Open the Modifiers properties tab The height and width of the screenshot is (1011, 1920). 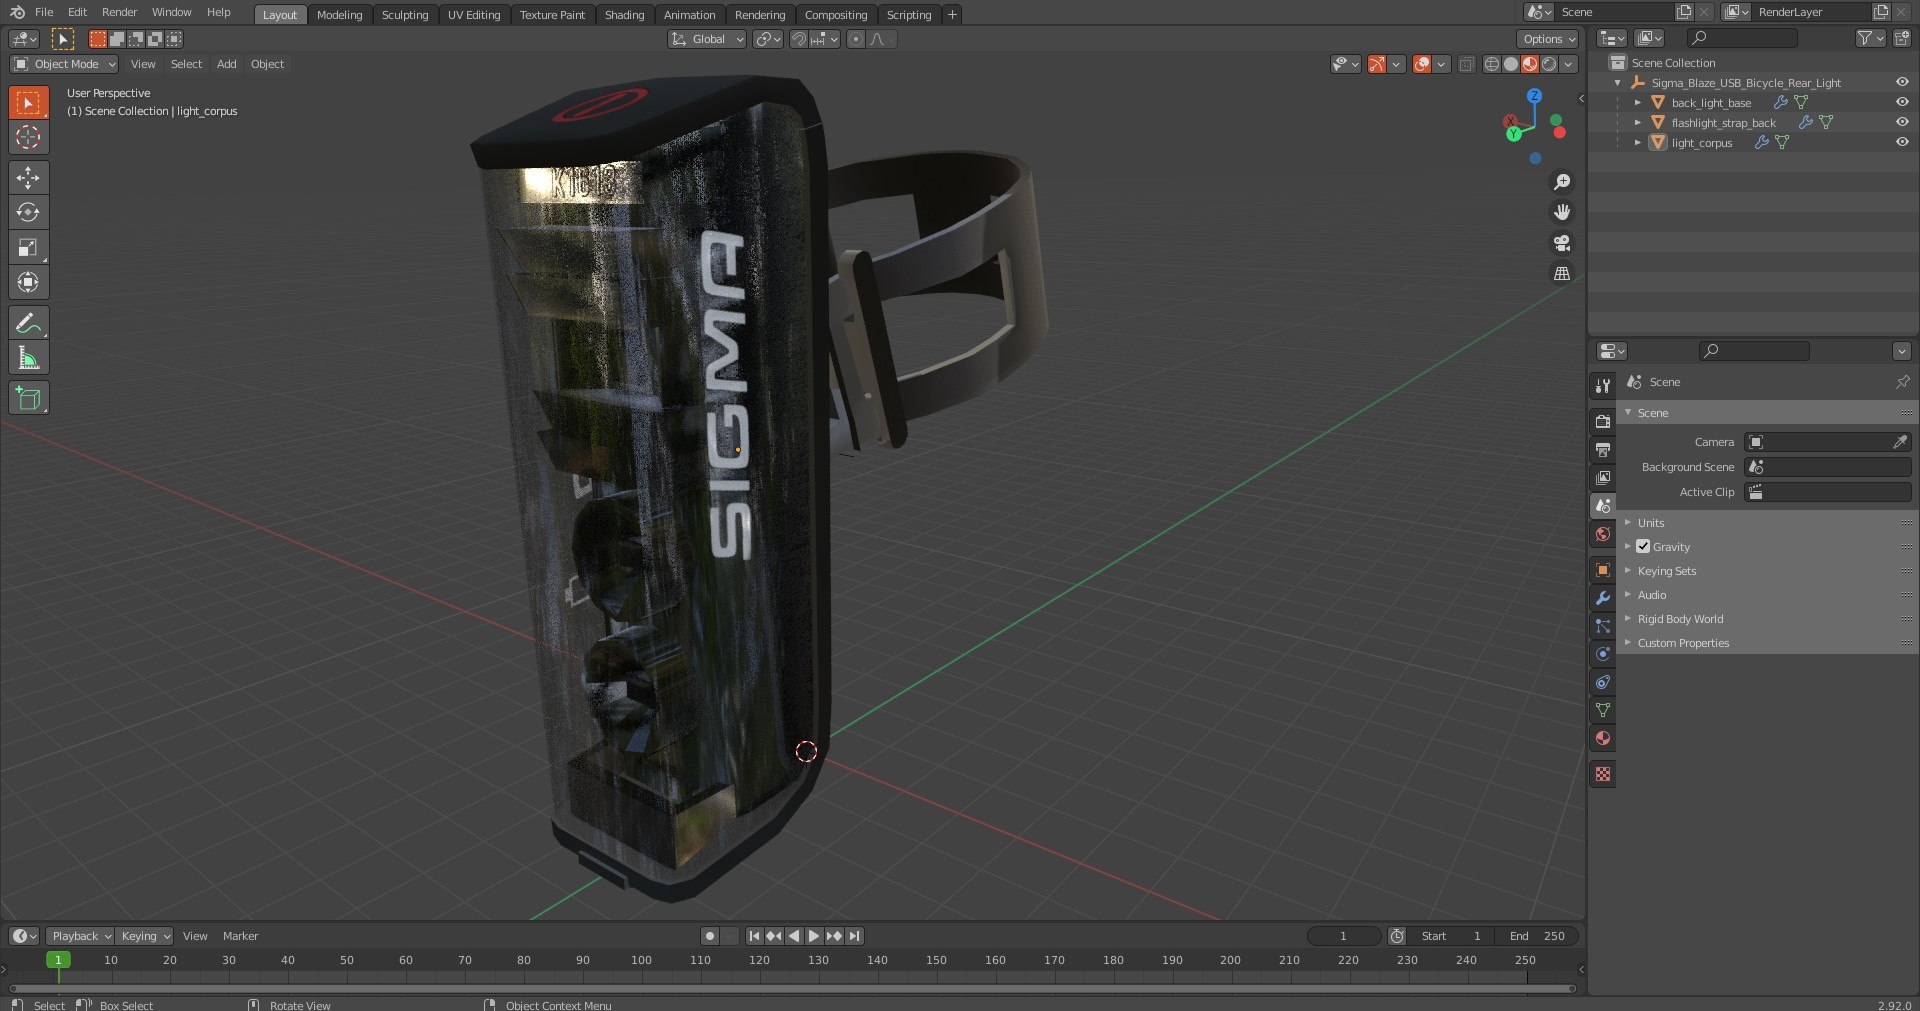(1603, 598)
